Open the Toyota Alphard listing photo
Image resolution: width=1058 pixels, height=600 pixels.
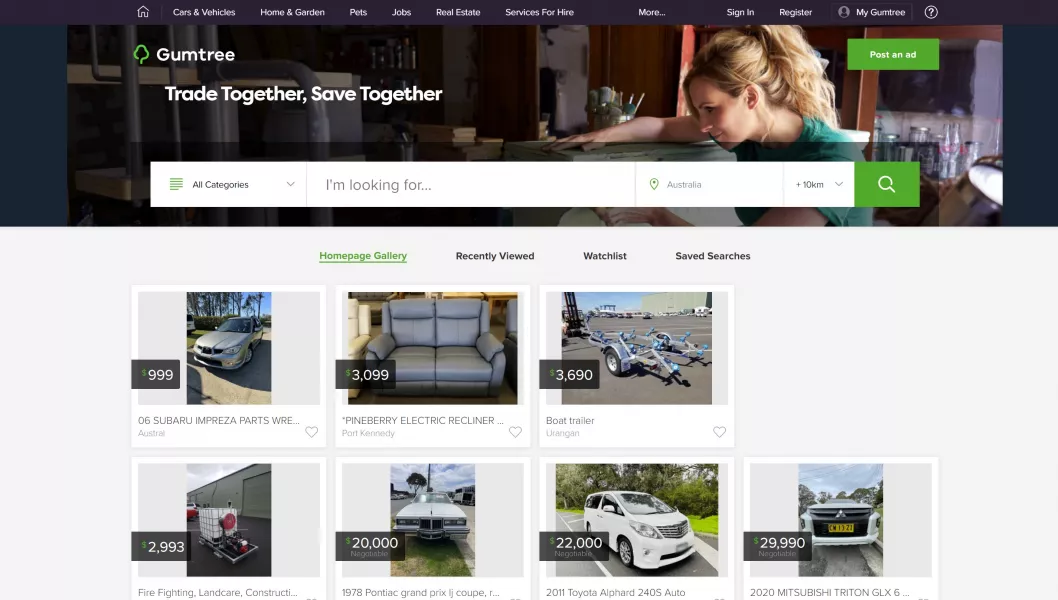(636, 520)
